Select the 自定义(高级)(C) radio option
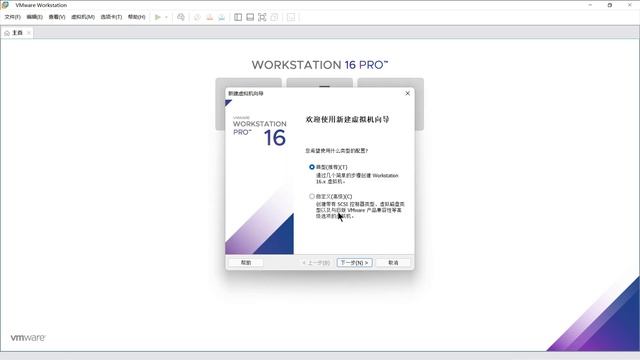Screen dimensions: 640x360 coord(312,196)
